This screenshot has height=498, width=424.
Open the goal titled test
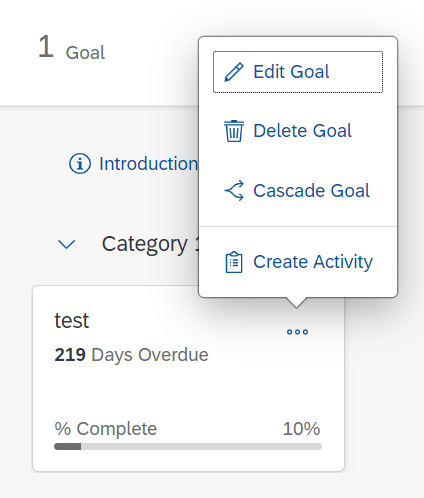[72, 320]
